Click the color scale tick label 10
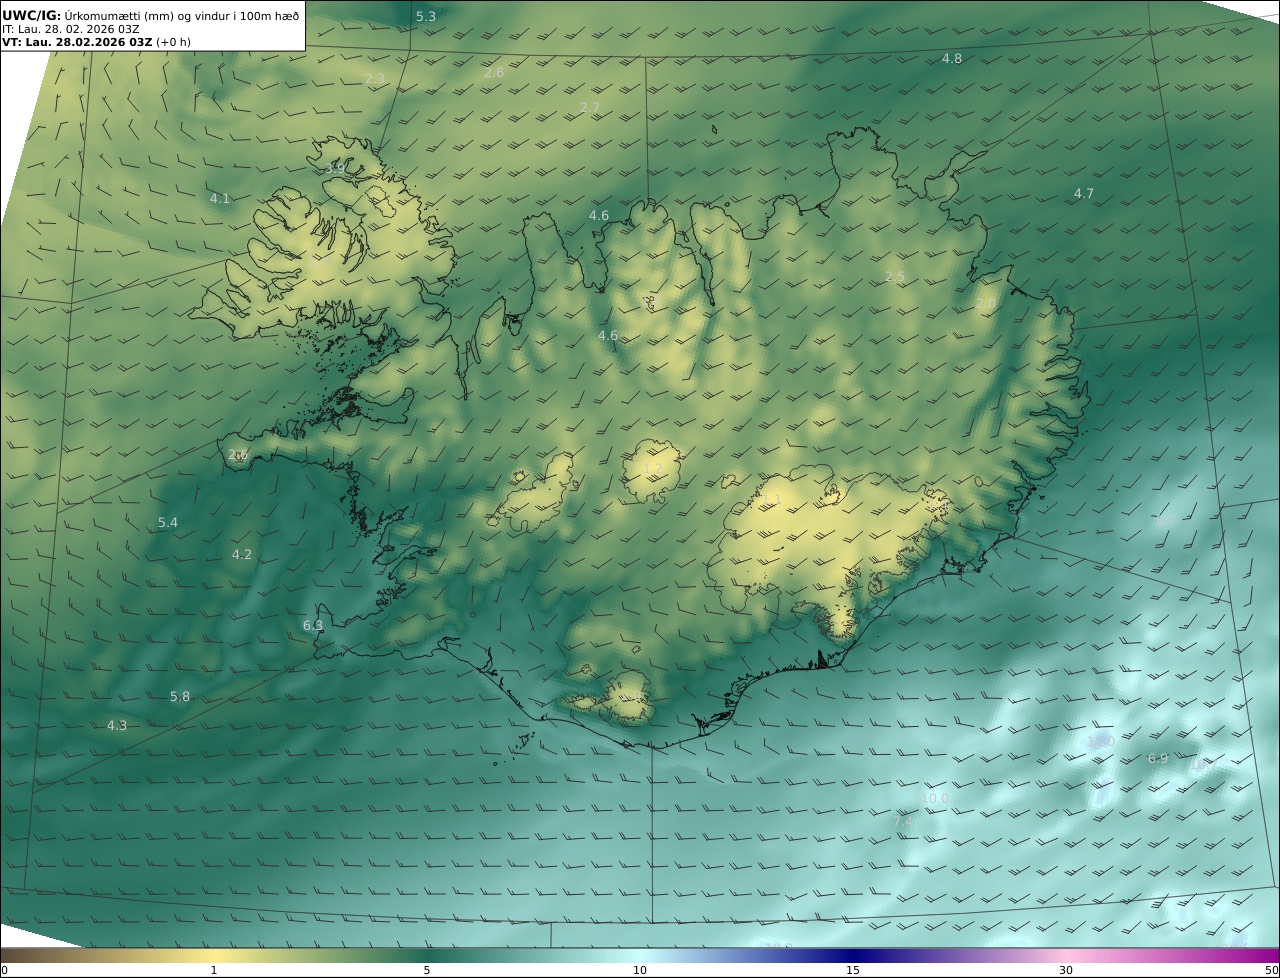 pyautogui.click(x=640, y=970)
